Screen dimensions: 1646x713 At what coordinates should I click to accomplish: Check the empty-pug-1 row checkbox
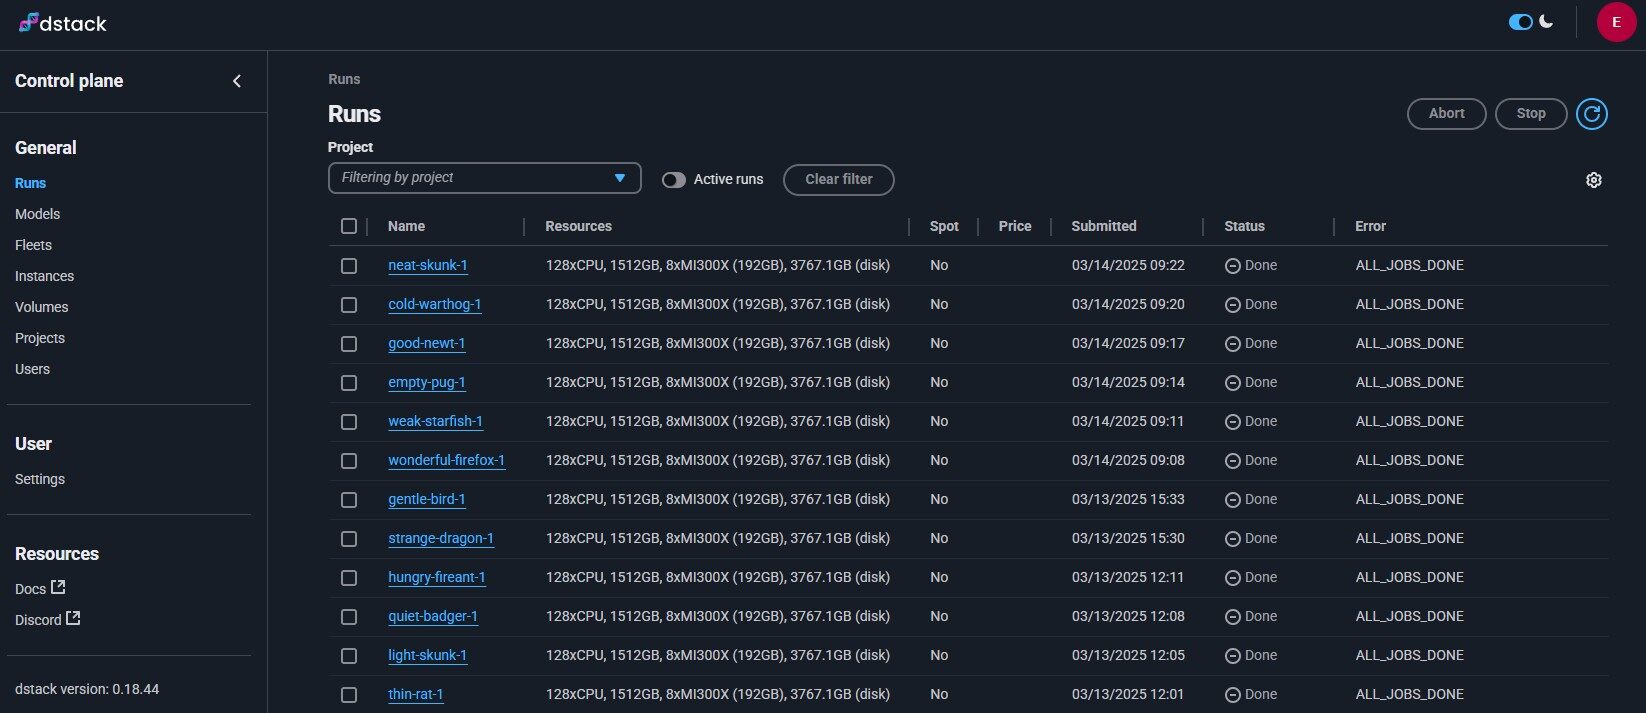[349, 383]
